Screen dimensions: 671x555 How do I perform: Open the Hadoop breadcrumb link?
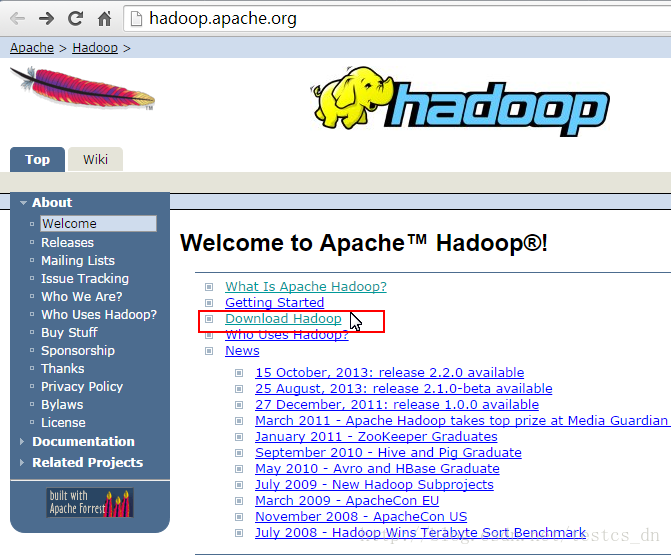click(95, 47)
